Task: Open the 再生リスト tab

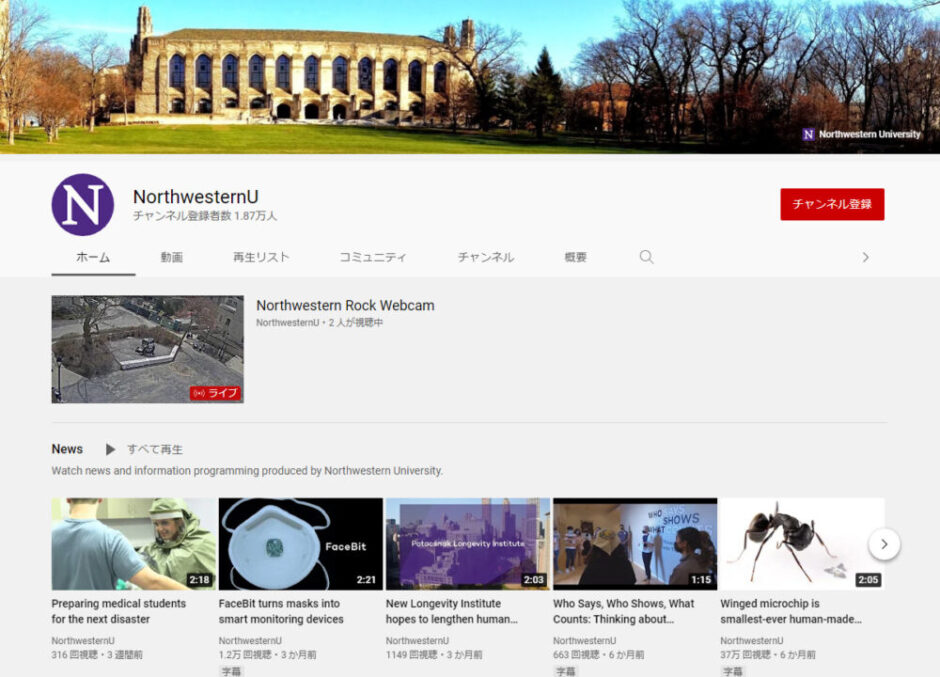Action: coord(261,257)
